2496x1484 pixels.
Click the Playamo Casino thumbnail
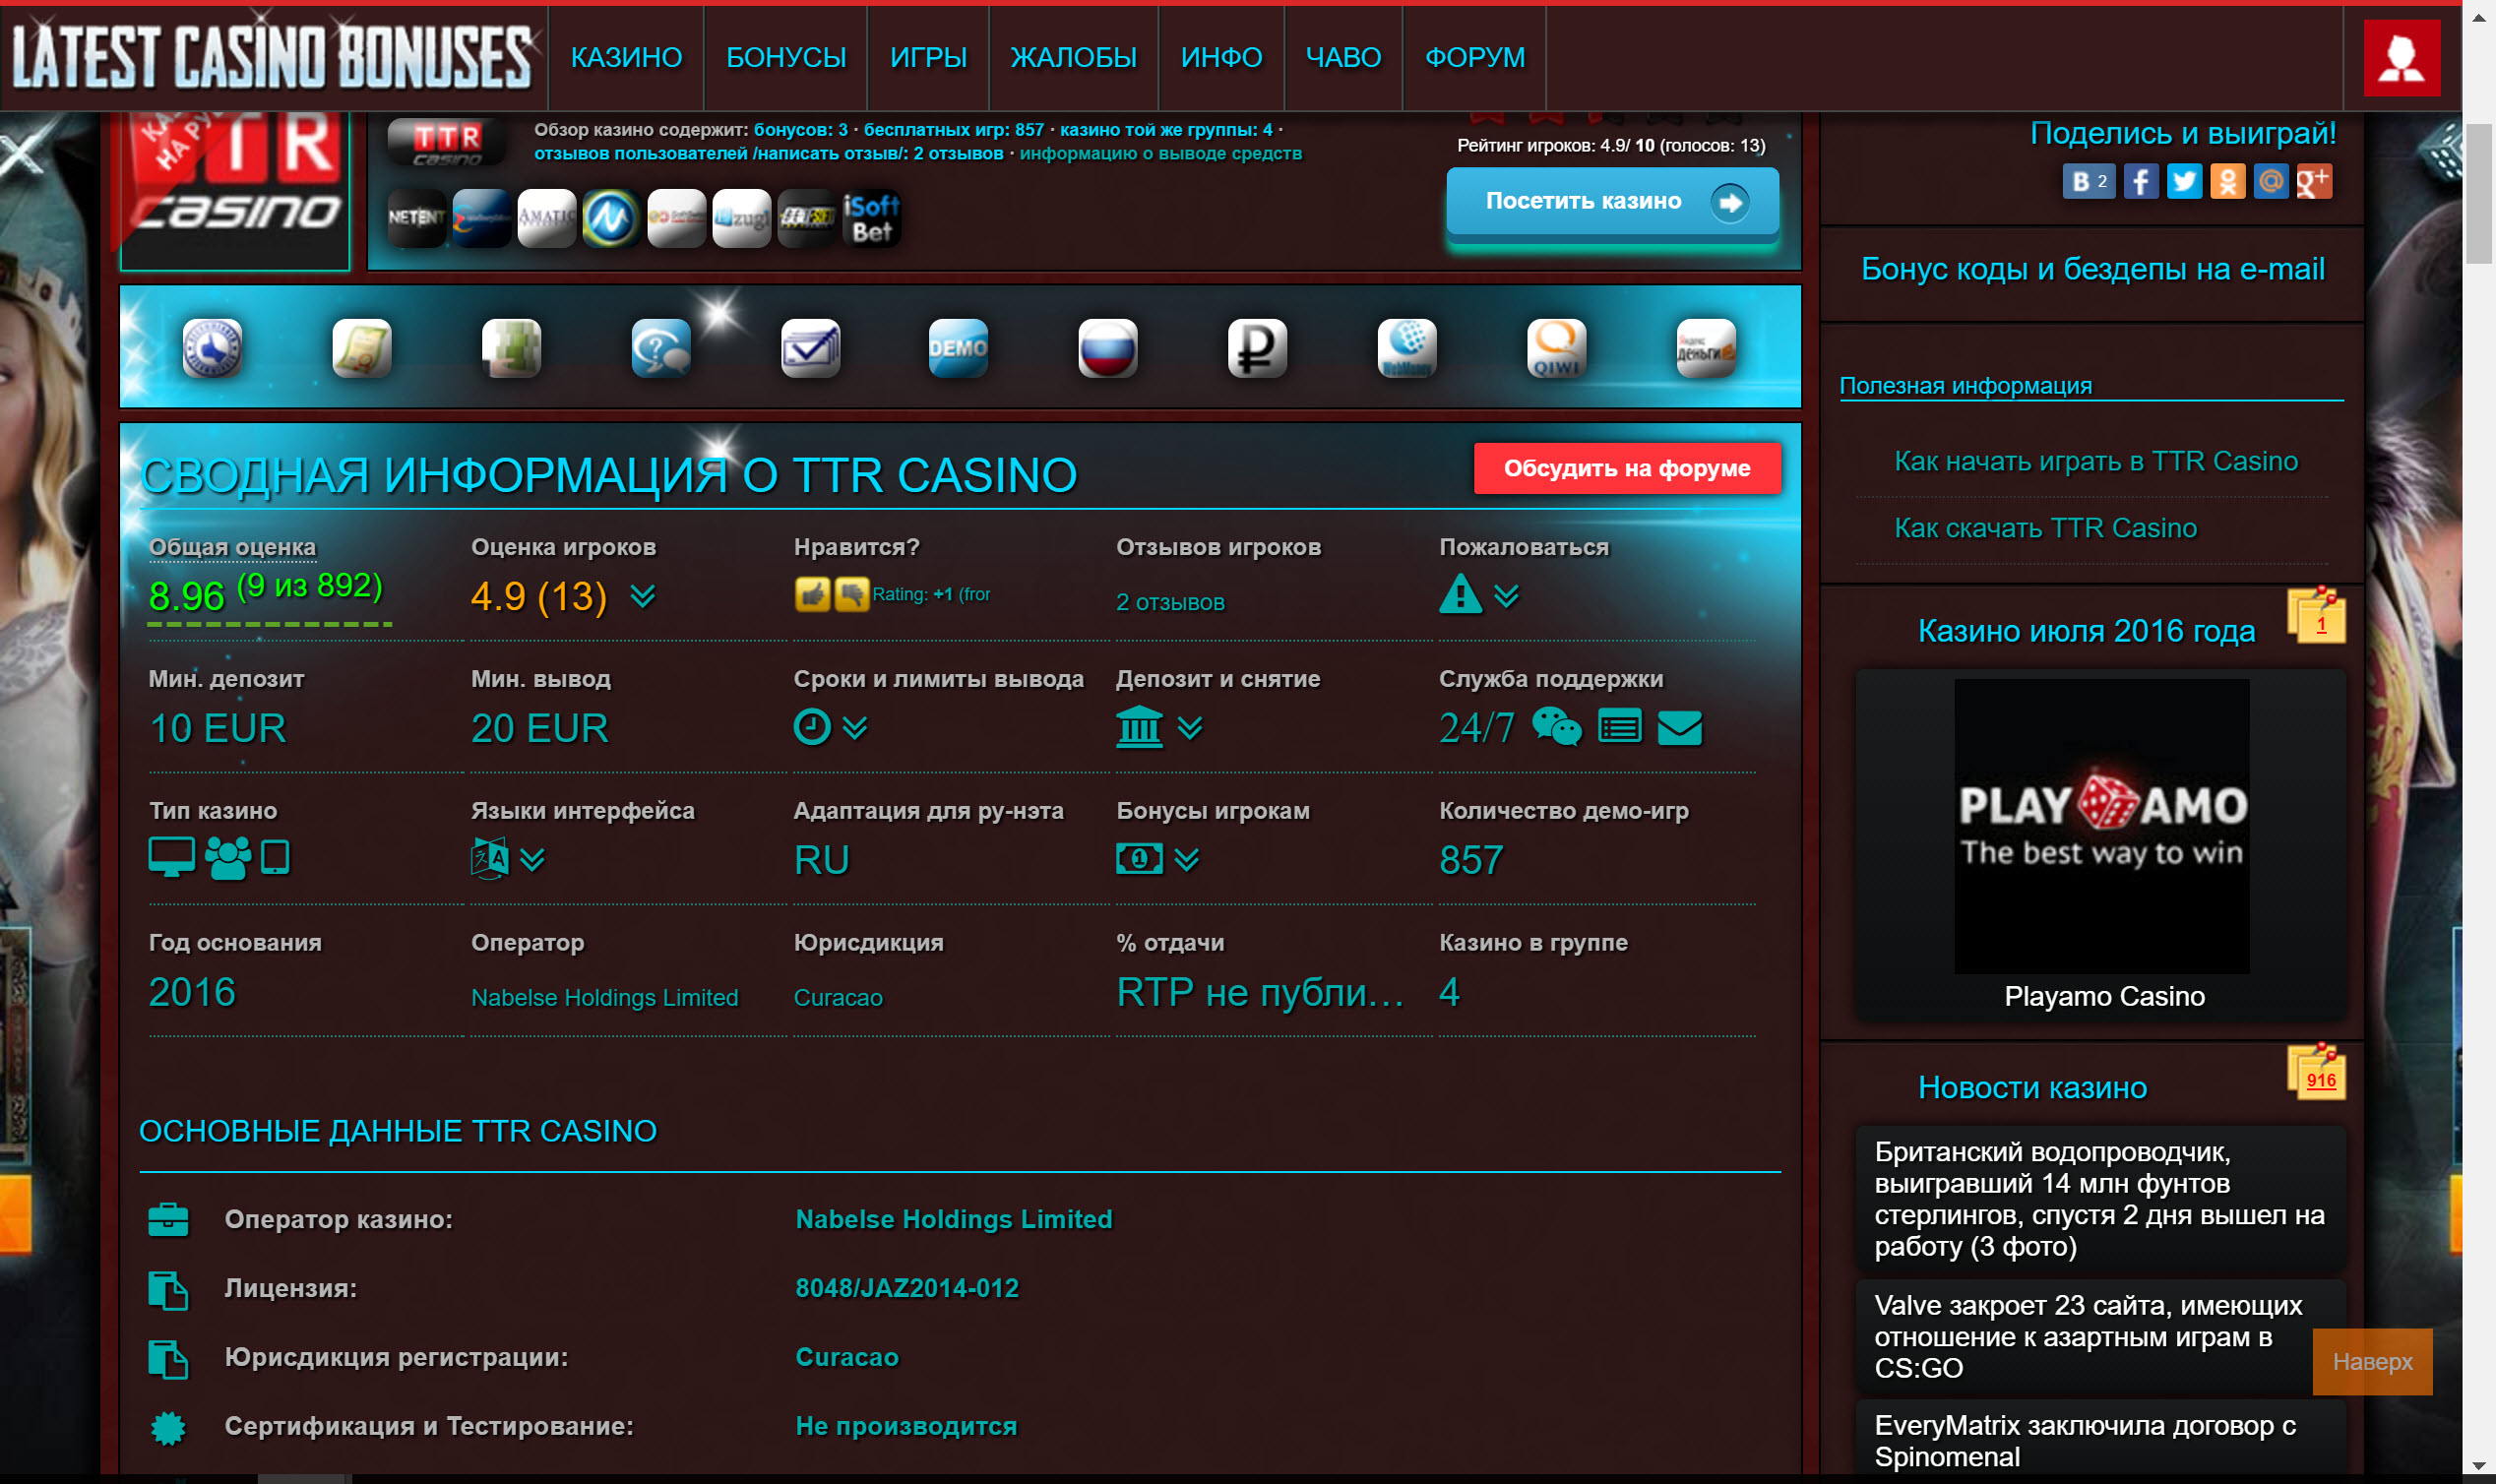coord(2101,826)
